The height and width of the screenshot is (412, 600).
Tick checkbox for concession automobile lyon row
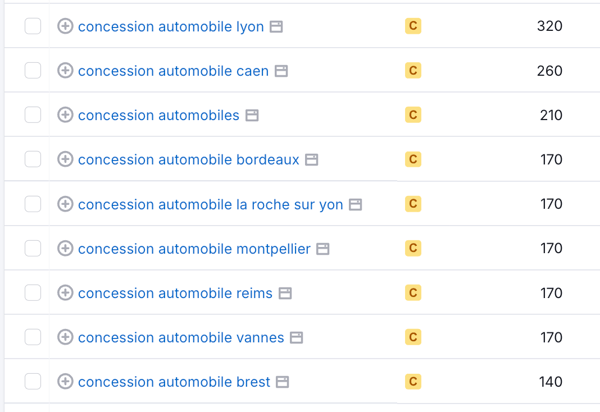pos(33,26)
